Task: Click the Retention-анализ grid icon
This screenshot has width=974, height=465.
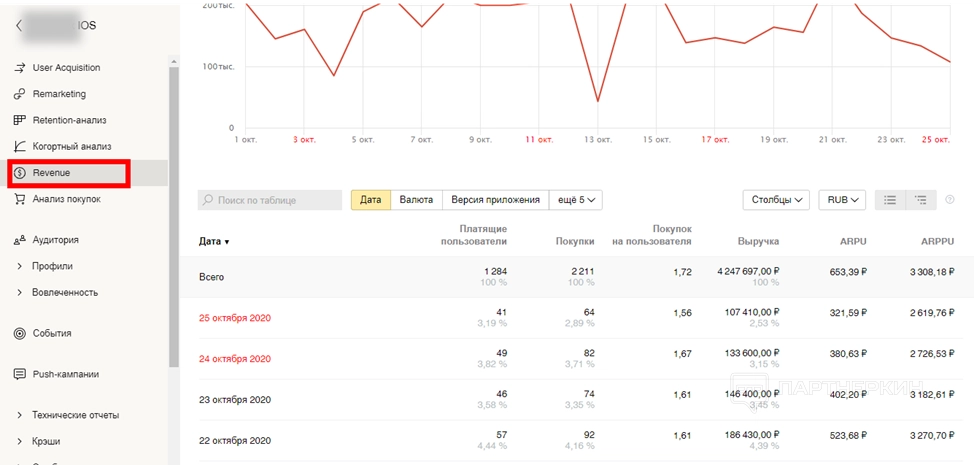Action: click(x=20, y=120)
